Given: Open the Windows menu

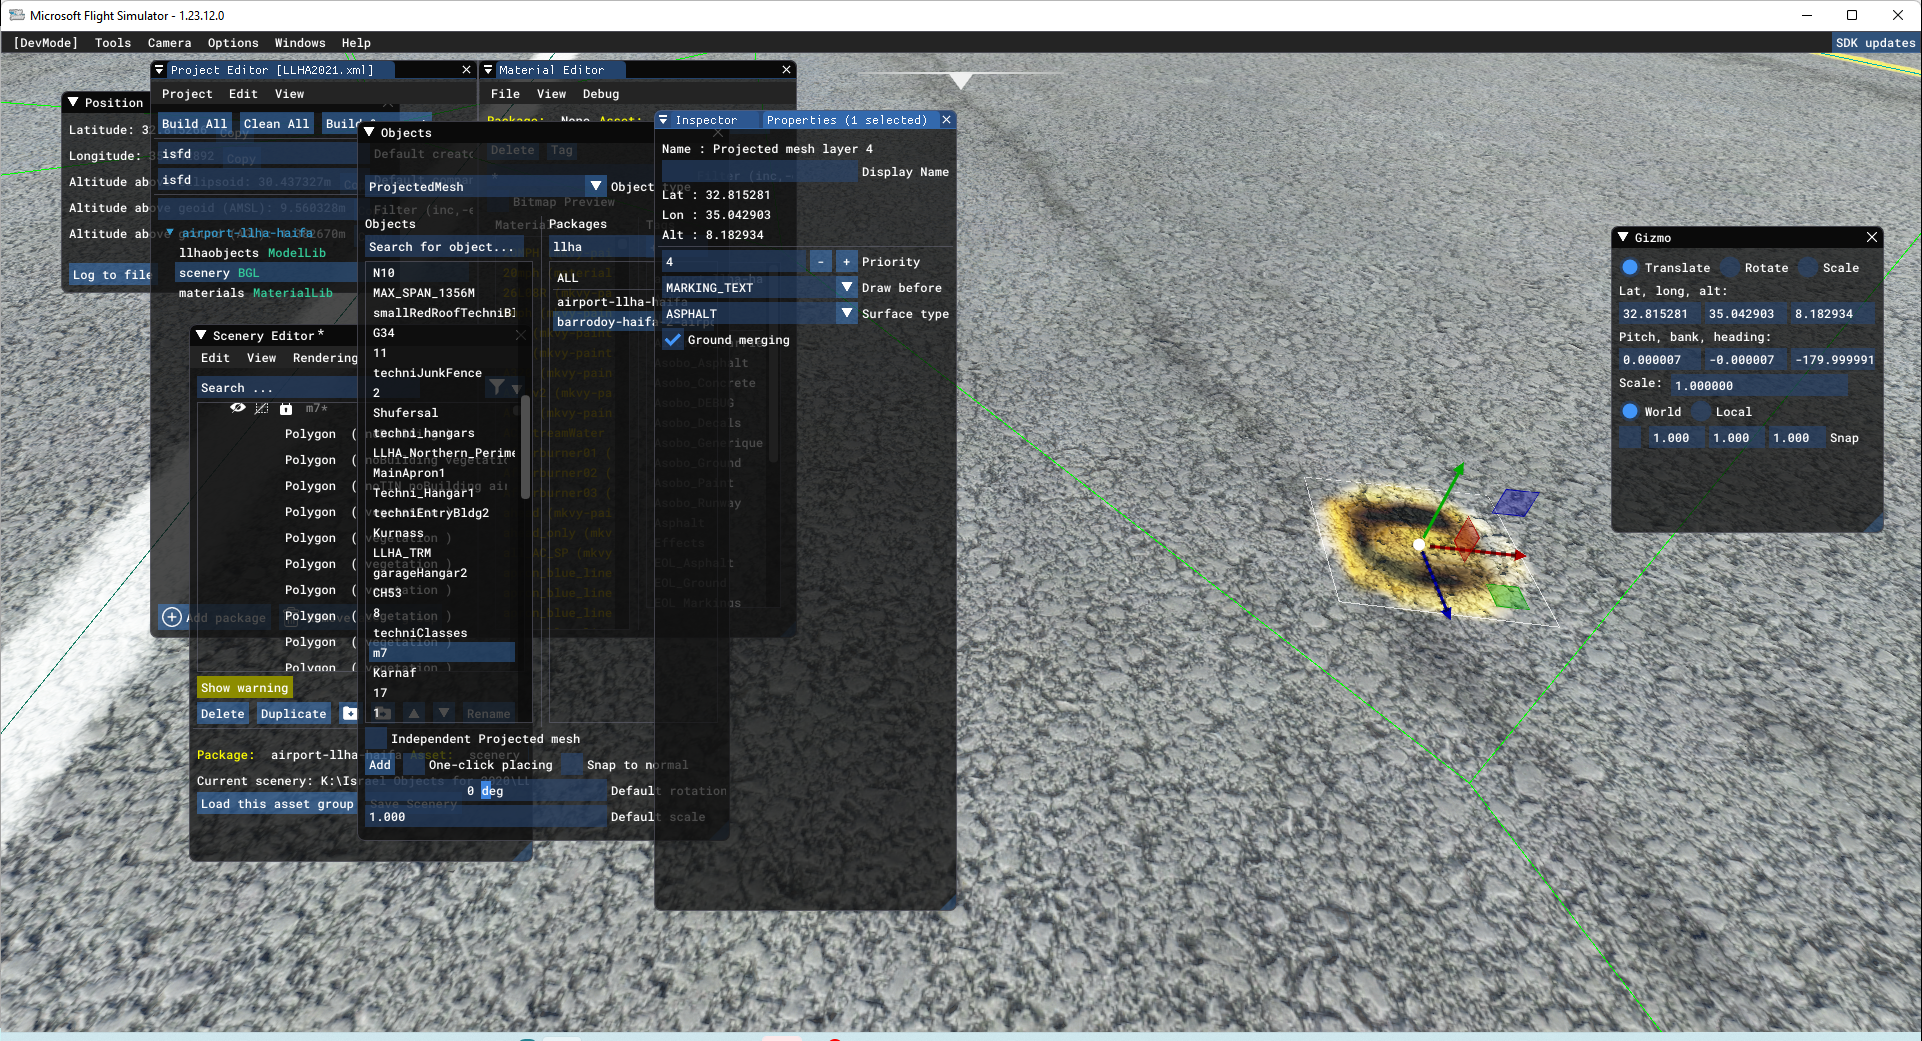Looking at the screenshot, I should 300,43.
